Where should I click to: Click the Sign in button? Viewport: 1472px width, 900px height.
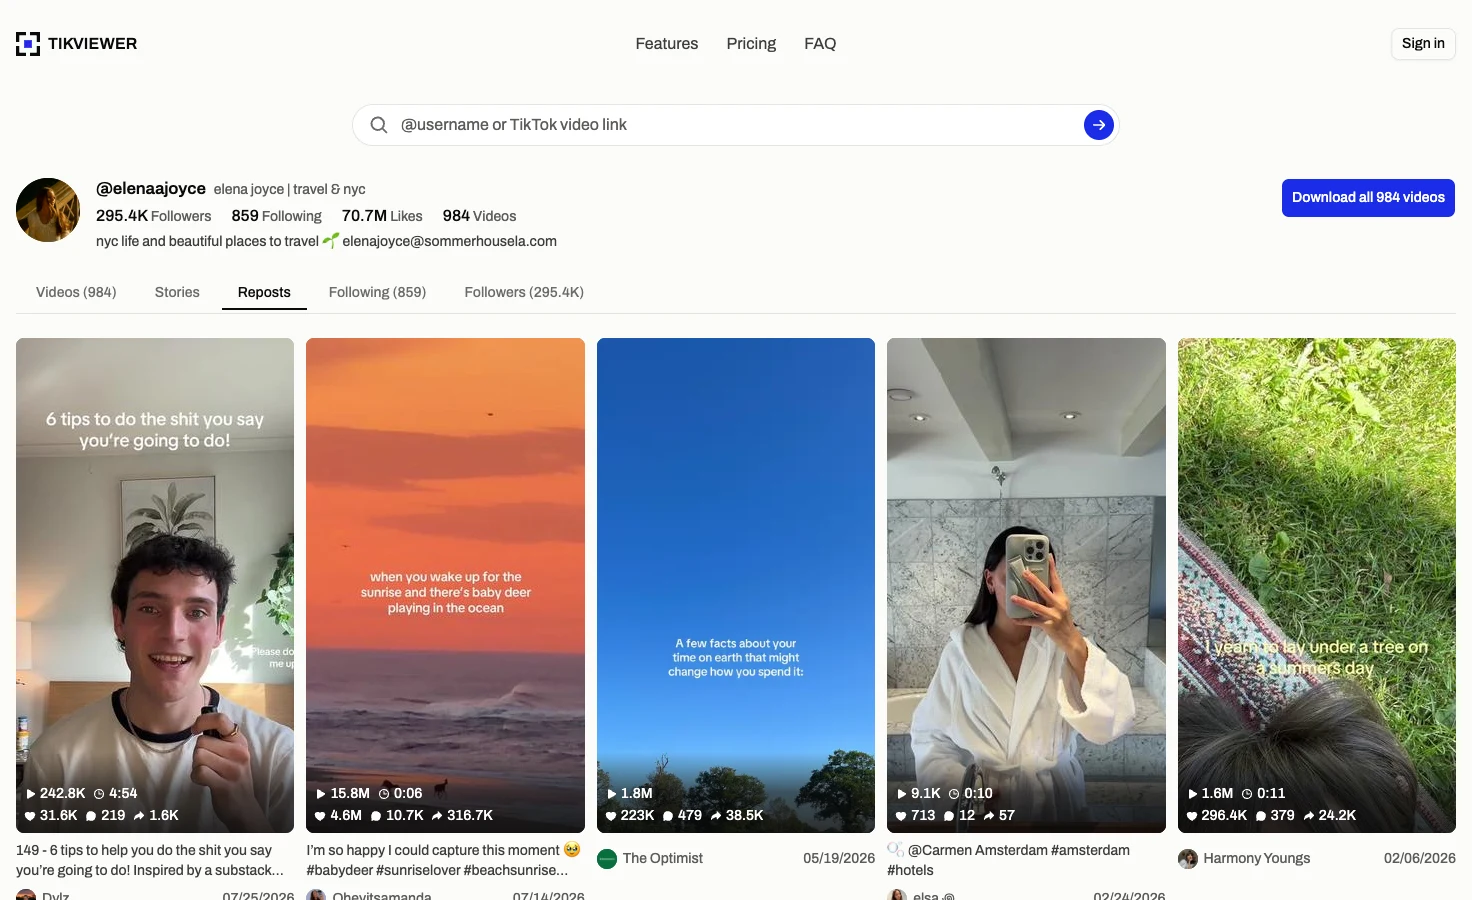click(x=1423, y=44)
